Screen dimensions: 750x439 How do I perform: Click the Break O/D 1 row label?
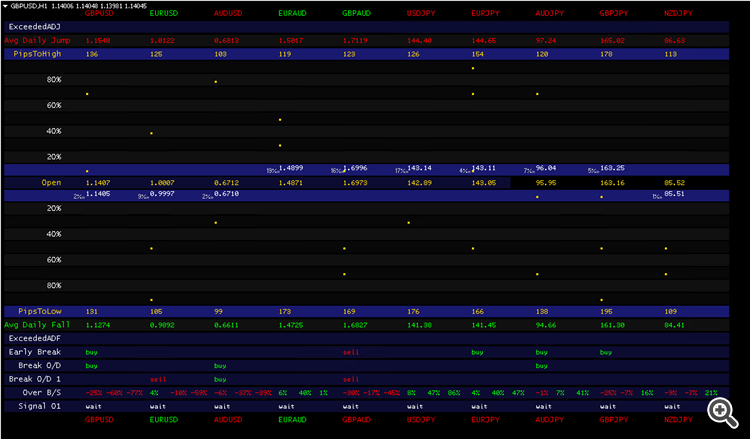click(34, 379)
